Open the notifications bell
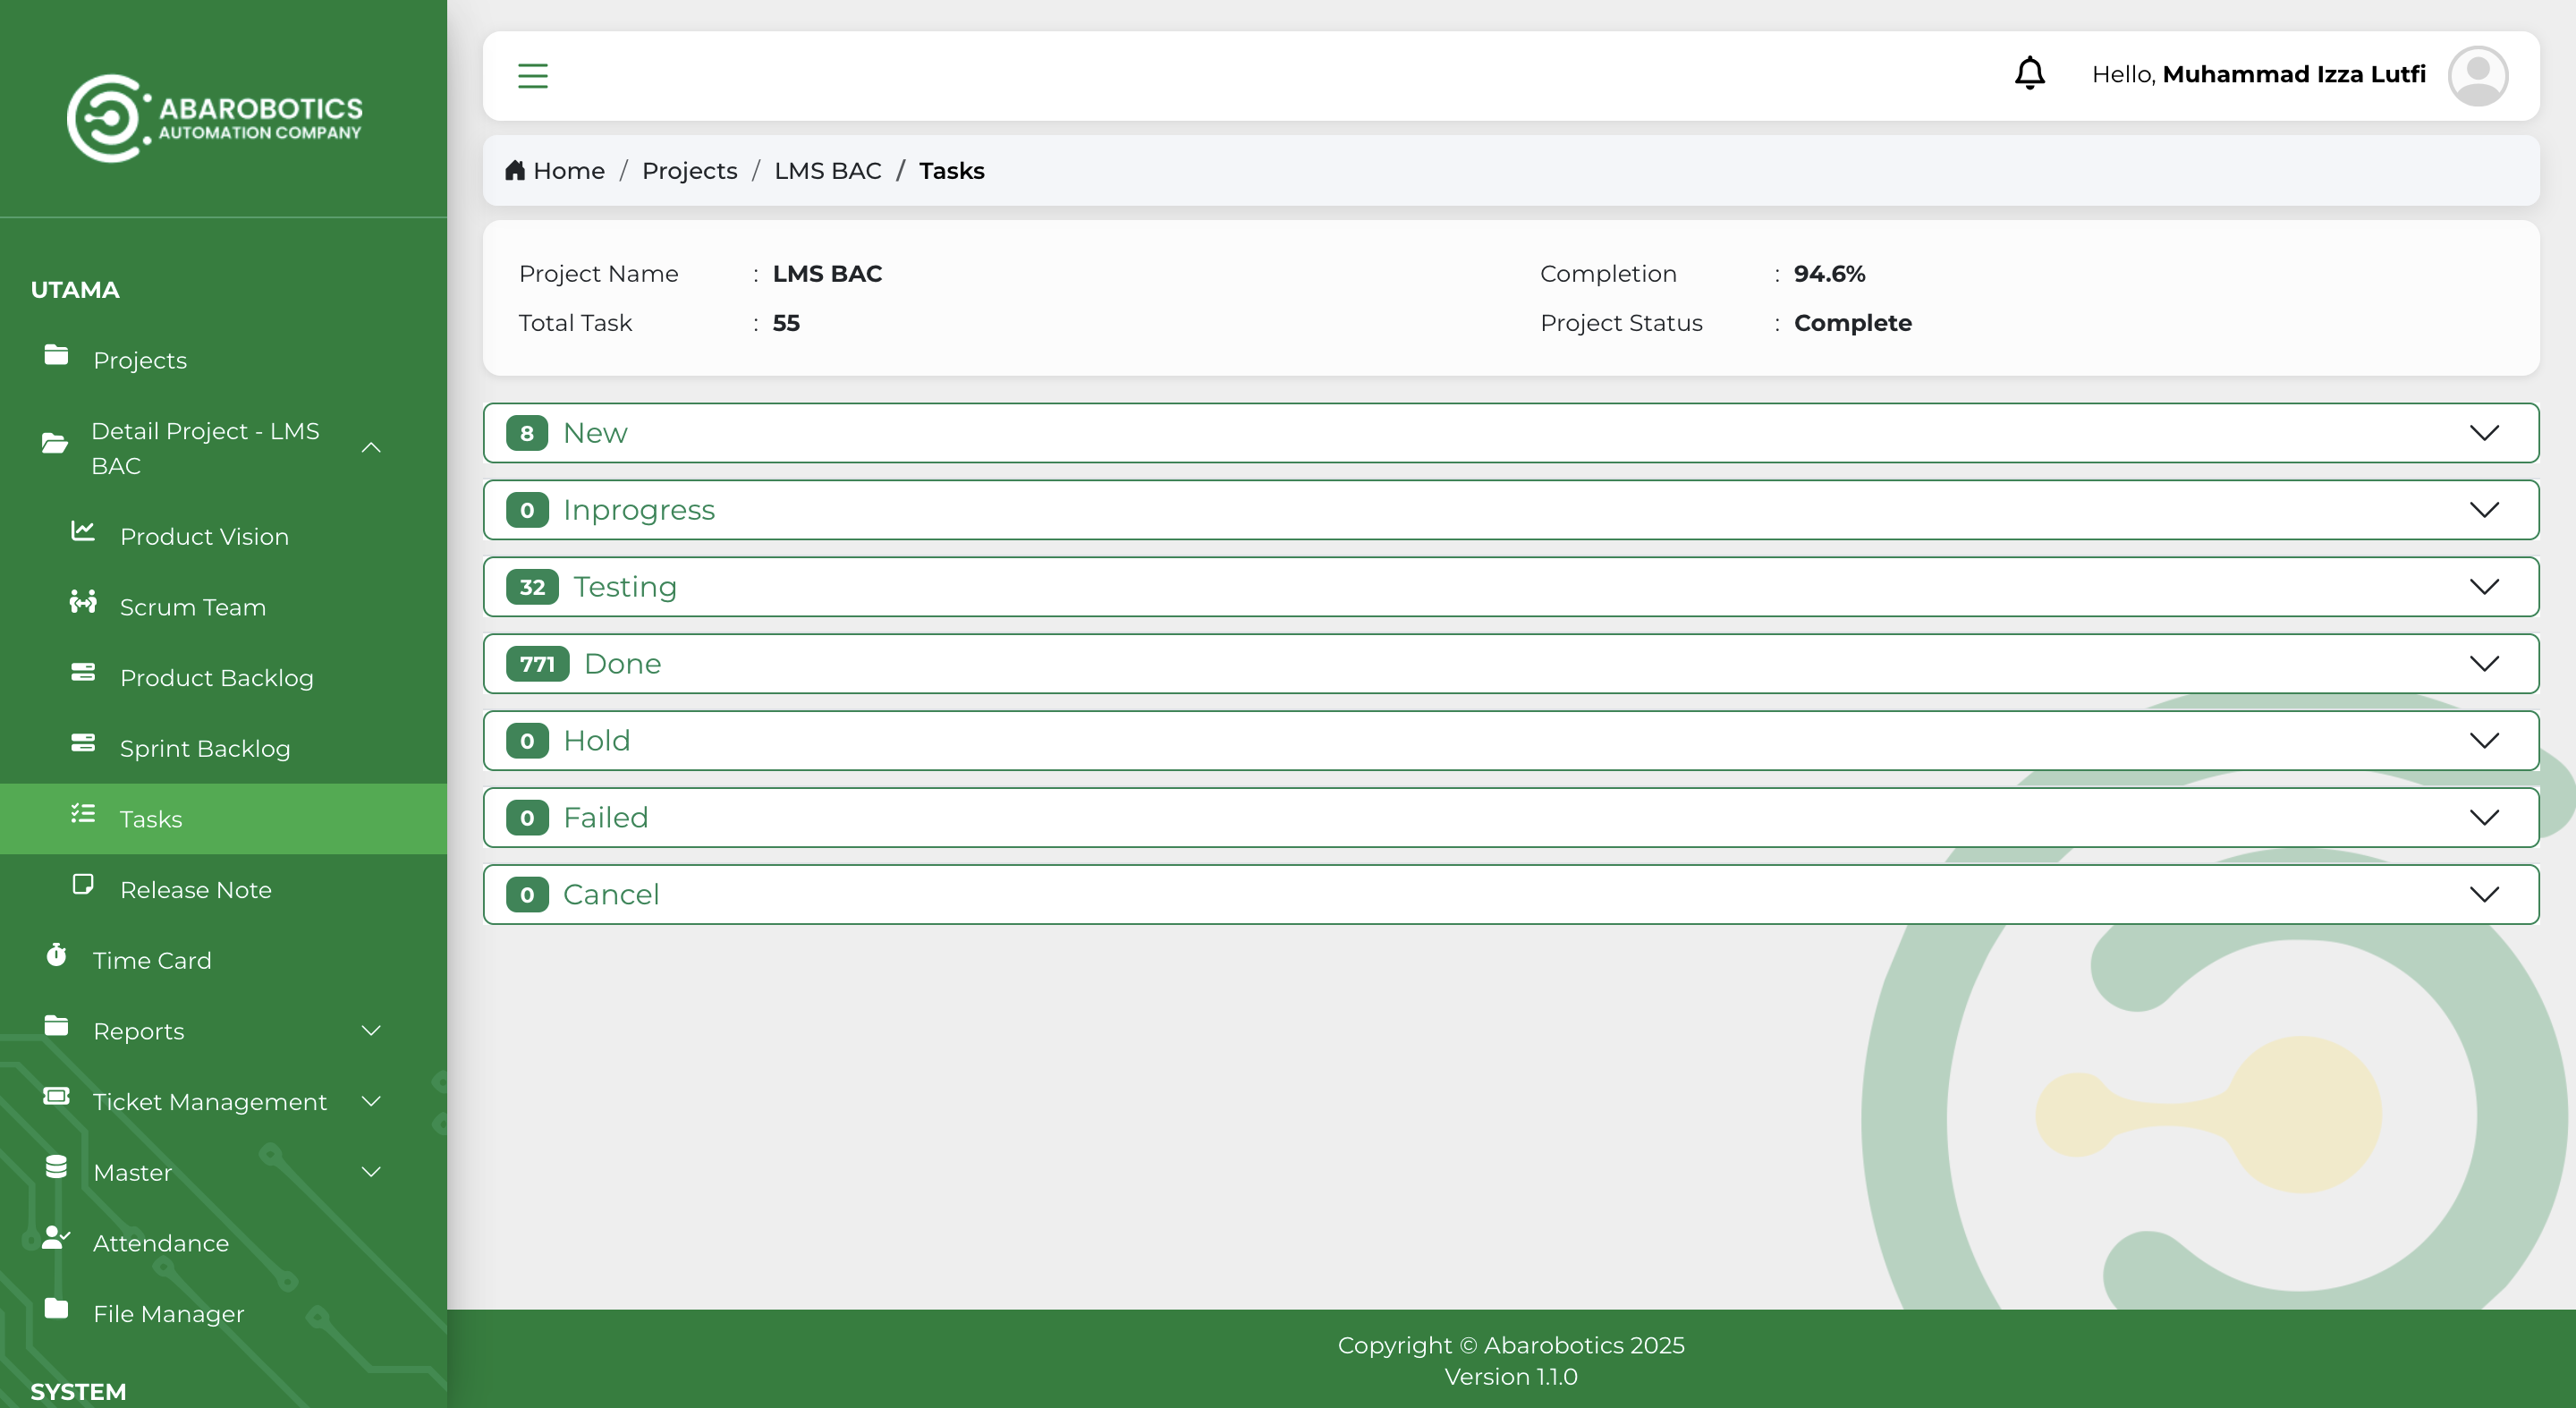 (x=2029, y=74)
